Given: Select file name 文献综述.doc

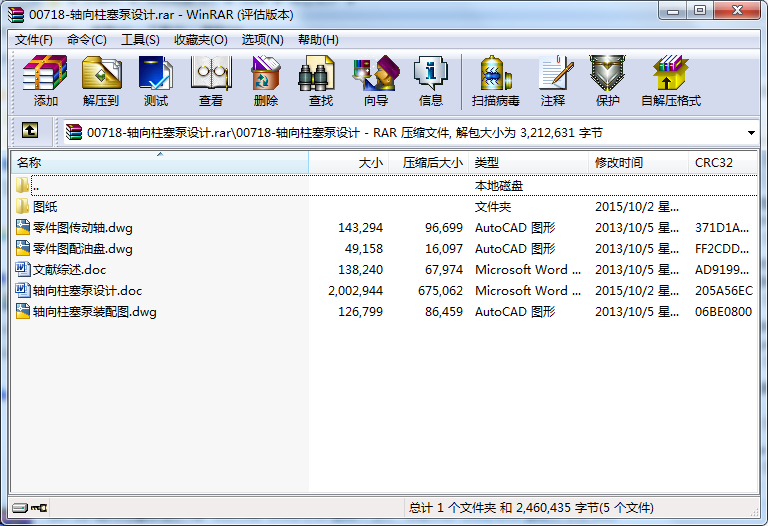Looking at the screenshot, I should pyautogui.click(x=70, y=270).
